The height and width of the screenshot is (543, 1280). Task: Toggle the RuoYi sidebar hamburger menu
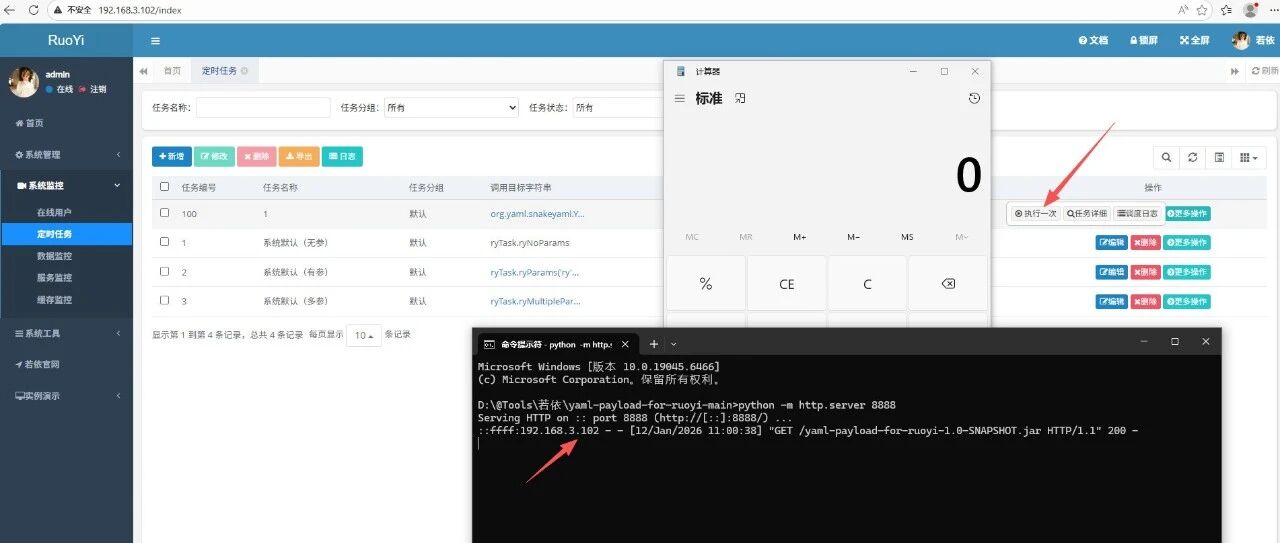click(155, 41)
